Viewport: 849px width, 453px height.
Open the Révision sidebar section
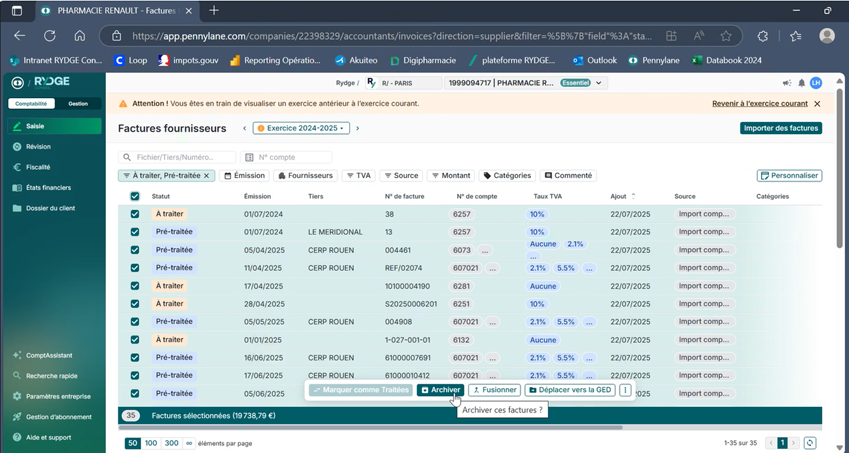[x=38, y=147]
